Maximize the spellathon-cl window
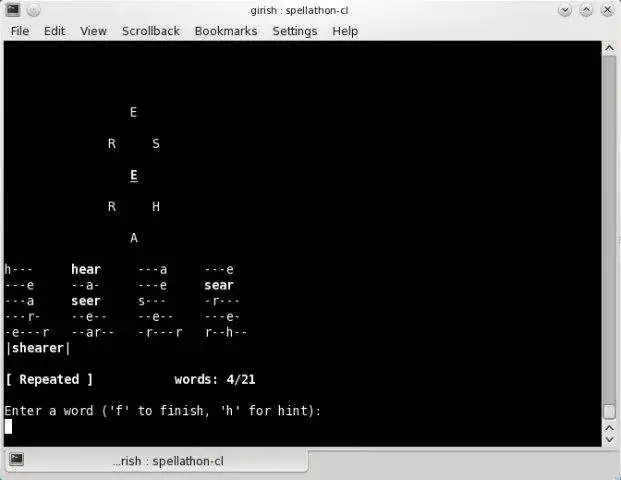The height and width of the screenshot is (480, 621). coord(586,10)
